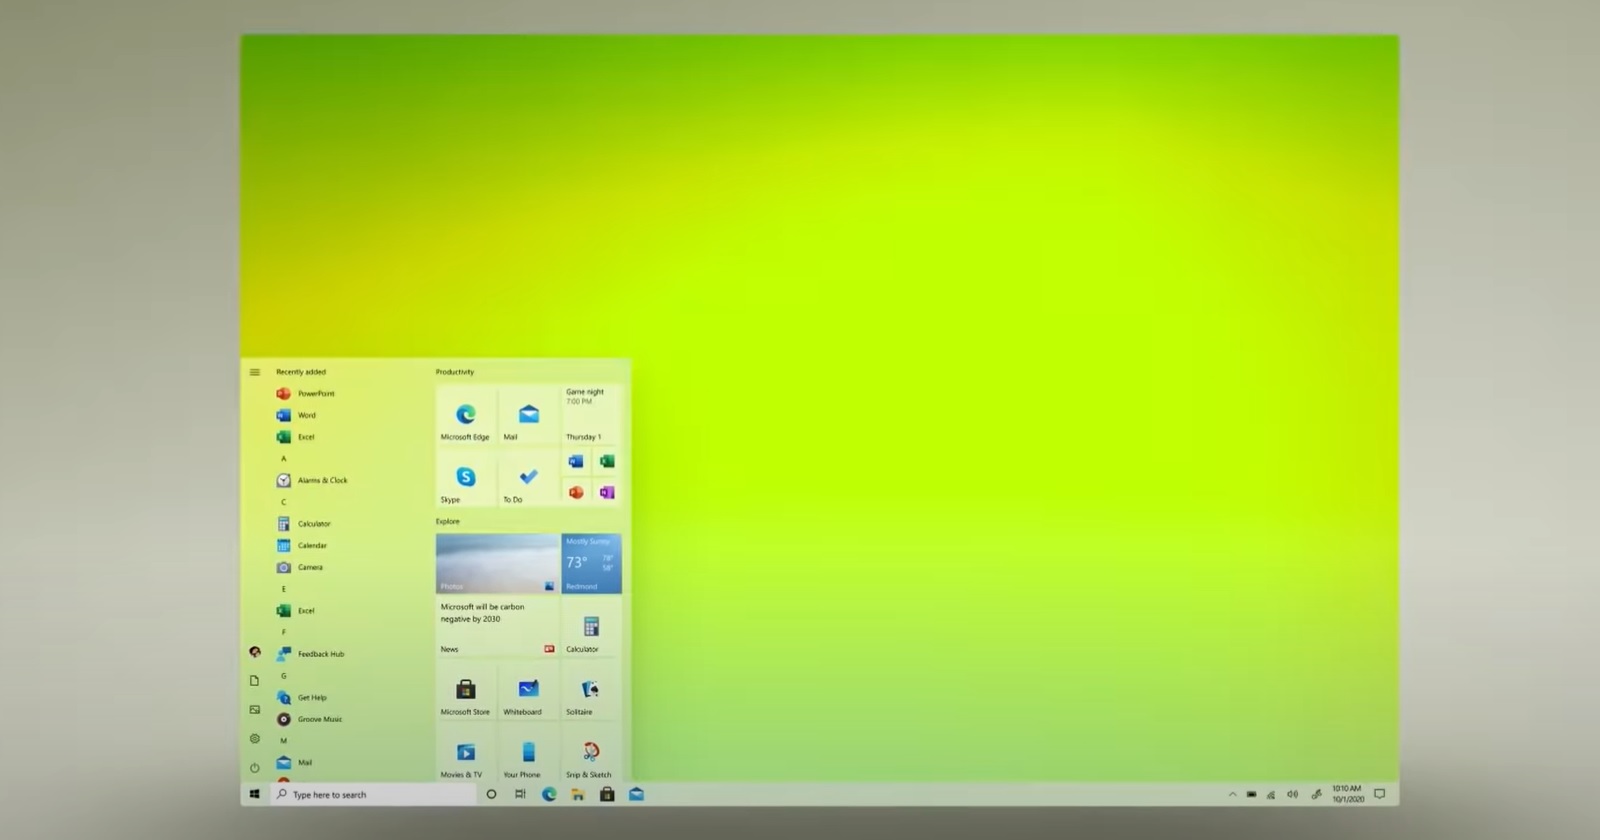Image resolution: width=1600 pixels, height=840 pixels.
Task: Open OneNote icon in Office tile group
Action: pos(607,493)
